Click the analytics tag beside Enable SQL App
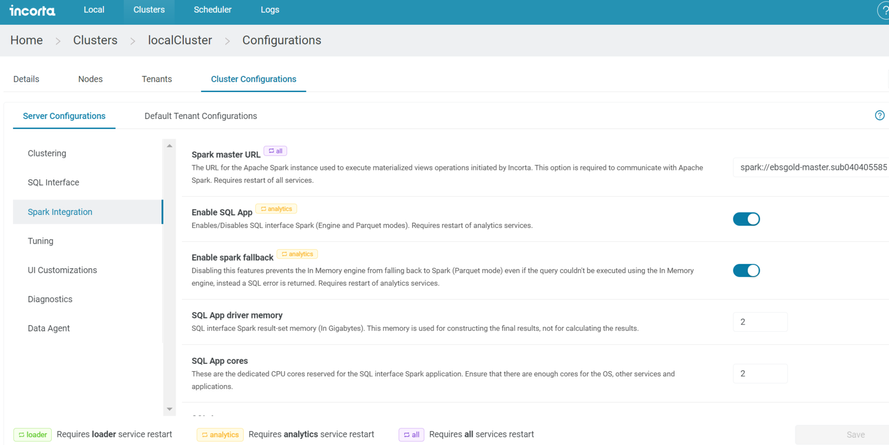889x445 pixels. click(276, 210)
